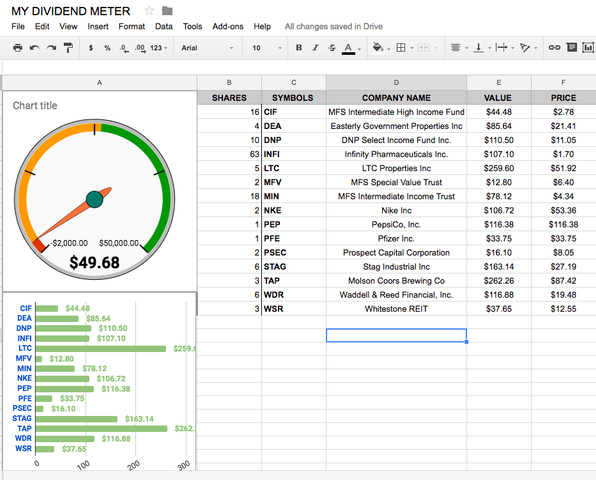Image resolution: width=596 pixels, height=480 pixels.
Task: Open the borders tool
Action: [x=401, y=48]
